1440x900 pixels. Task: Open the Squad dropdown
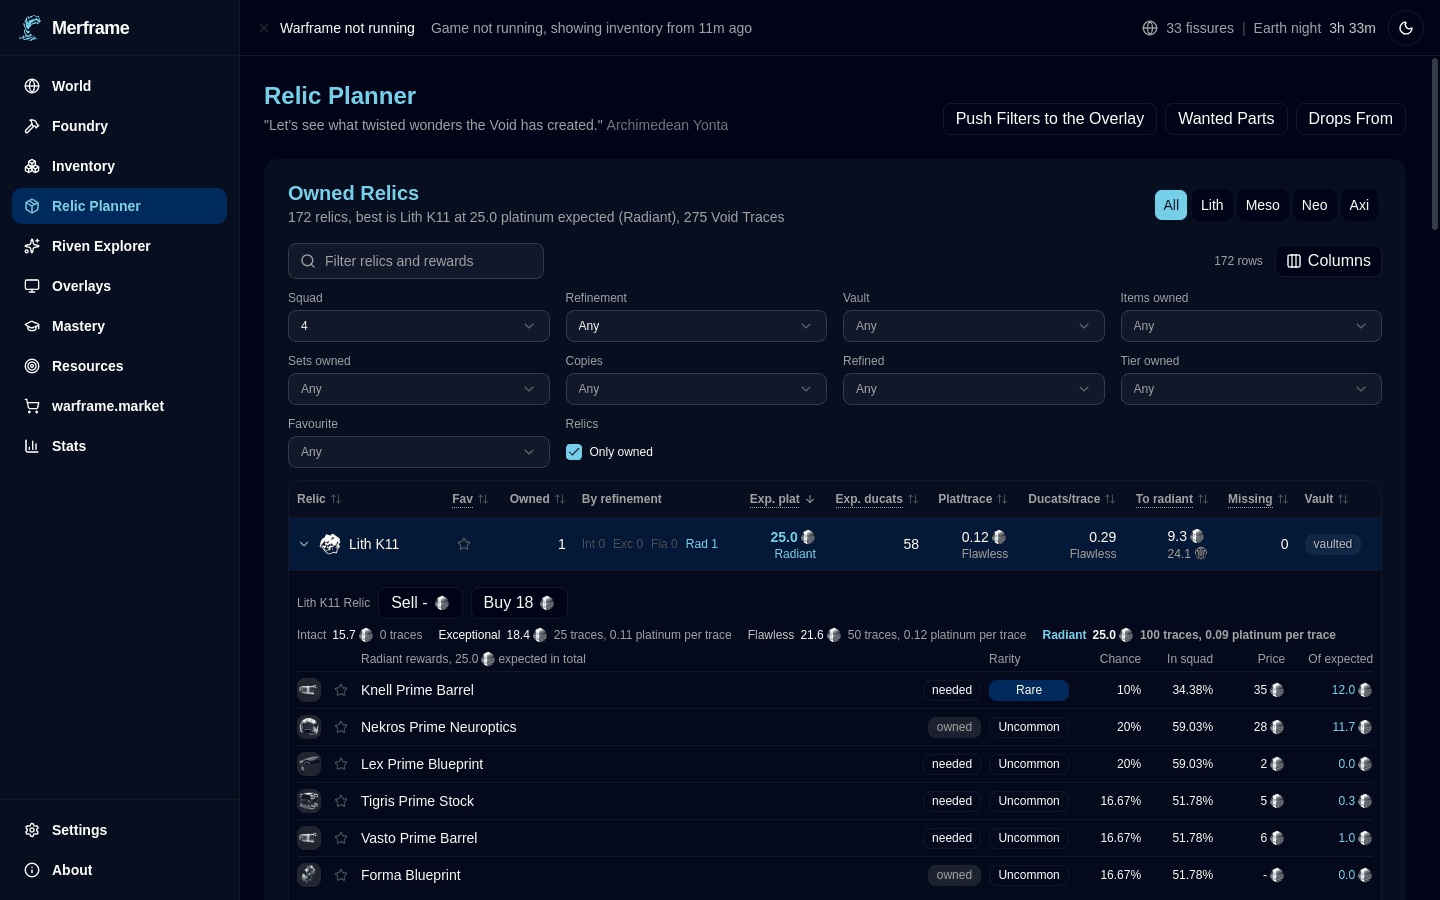tap(418, 326)
